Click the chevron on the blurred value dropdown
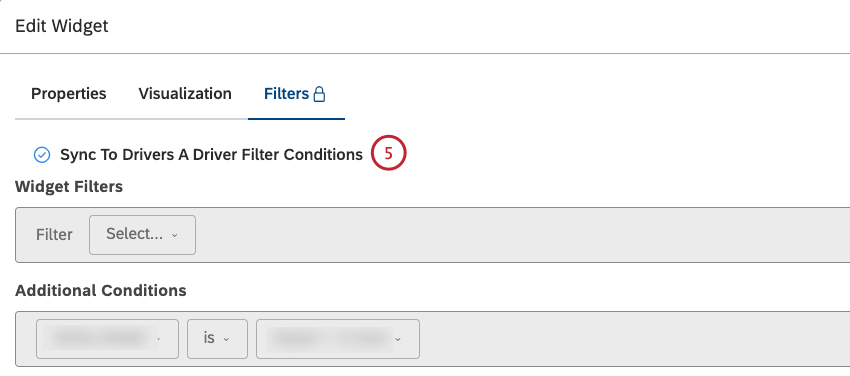Screen dimensions: 850x376 coord(398,340)
